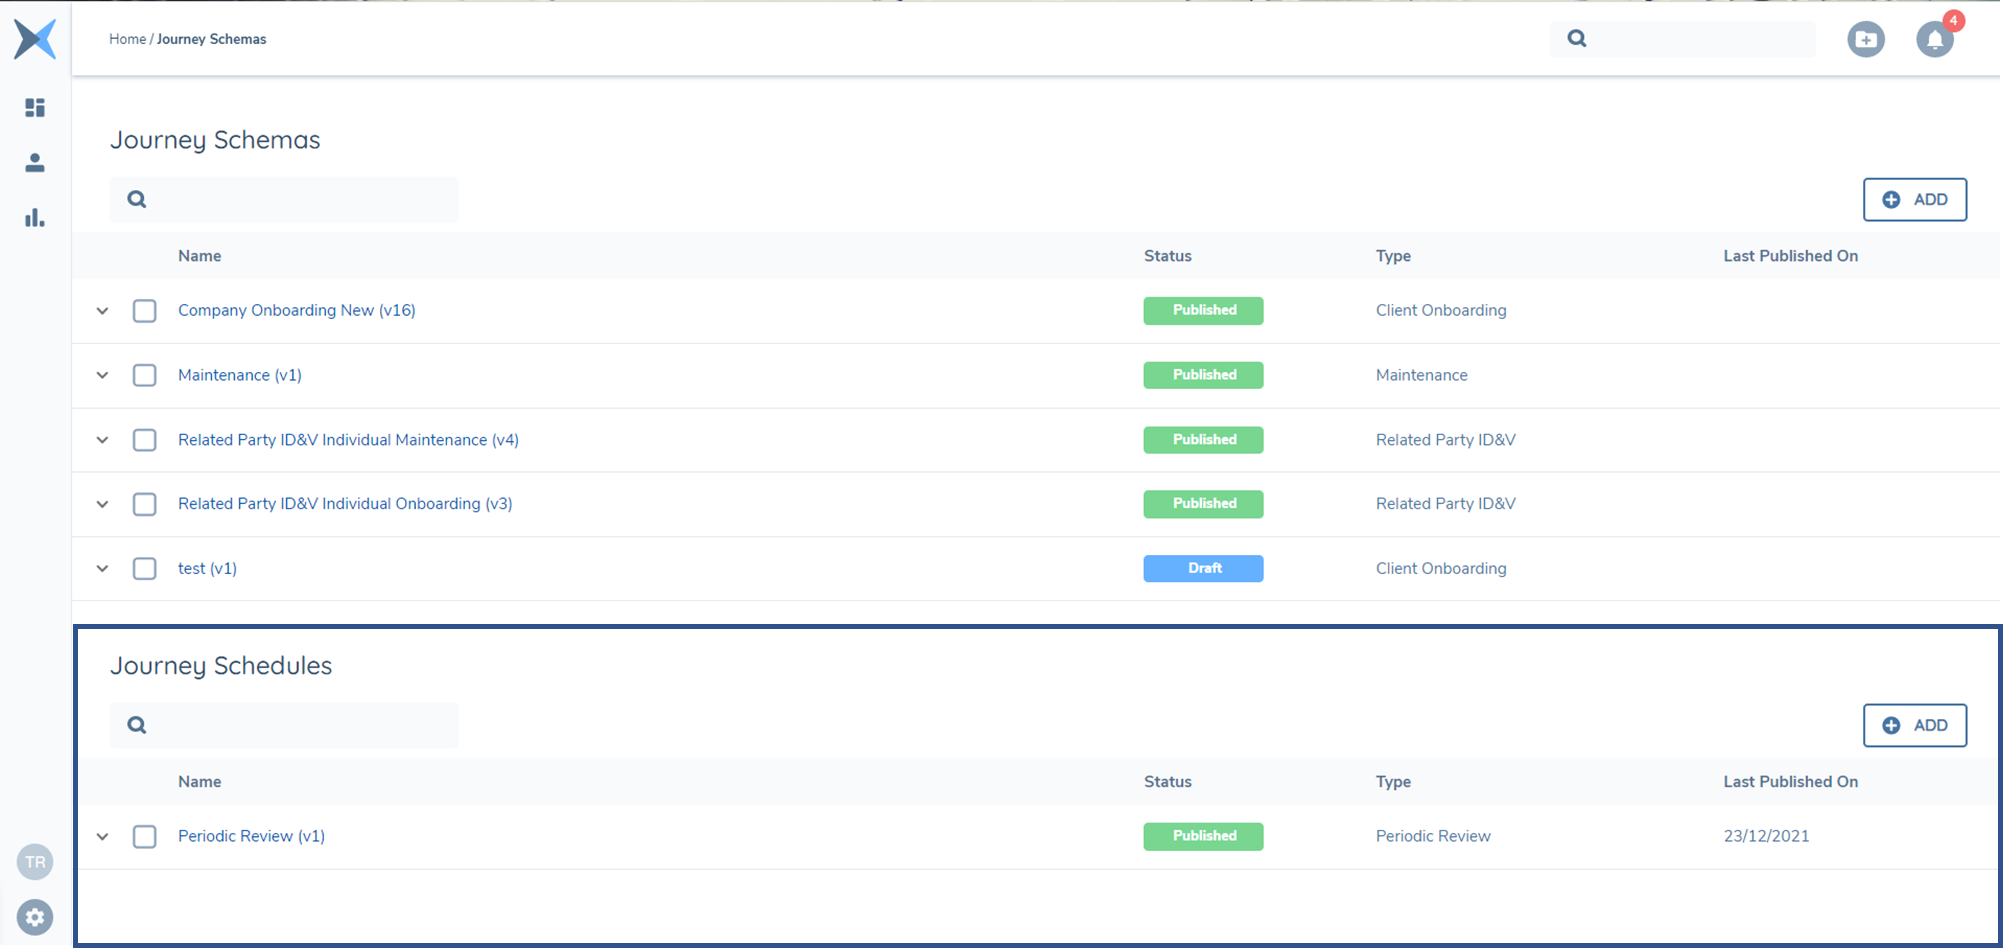The image size is (2003, 948).
Task: Click ADD button for Journey Schedules
Action: click(1914, 725)
